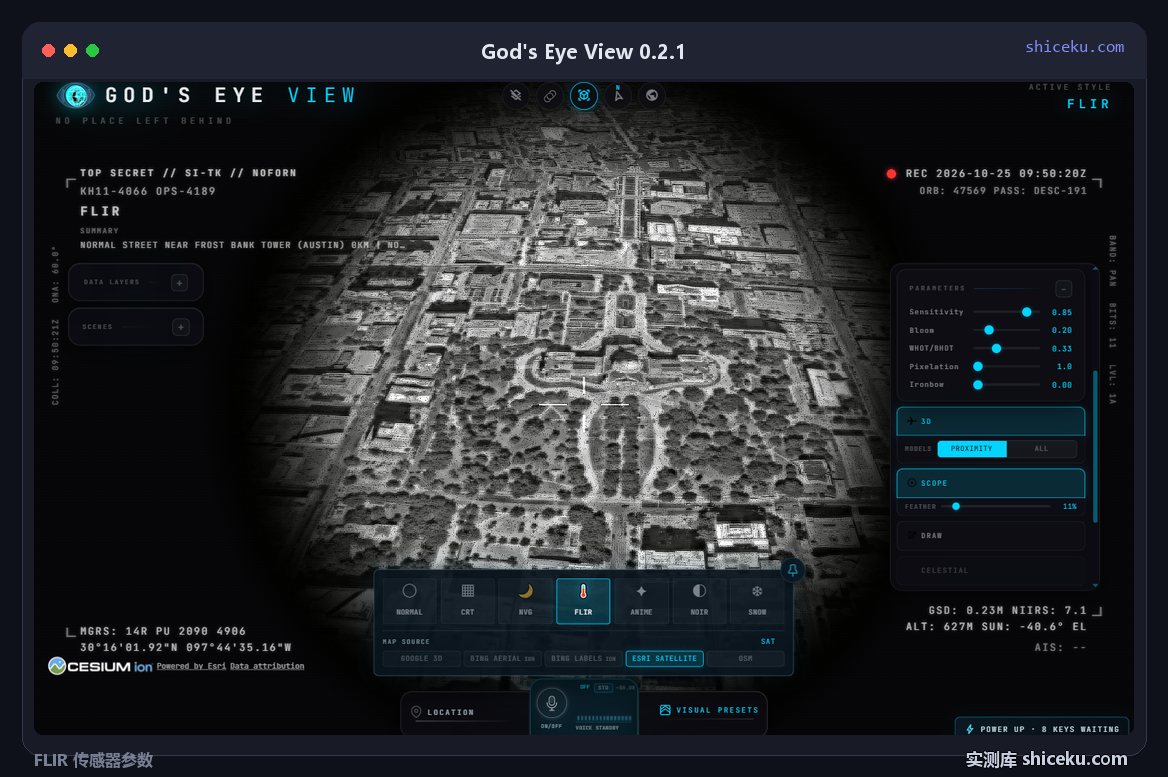The height and width of the screenshot is (777, 1168).
Task: Adjust the Pixelation slider
Action: pos(1006,367)
